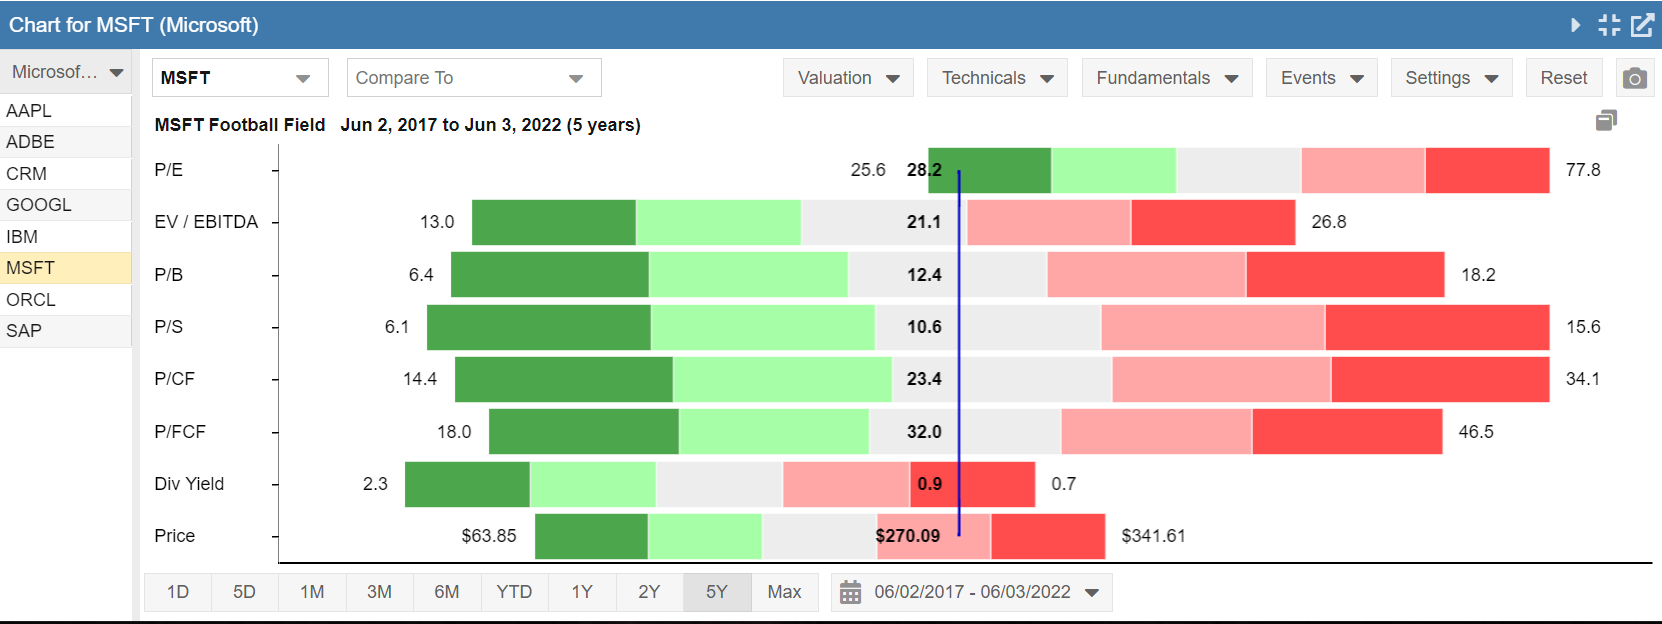Click the copy chart icon below Reset
The height and width of the screenshot is (624, 1662).
coord(1606,121)
